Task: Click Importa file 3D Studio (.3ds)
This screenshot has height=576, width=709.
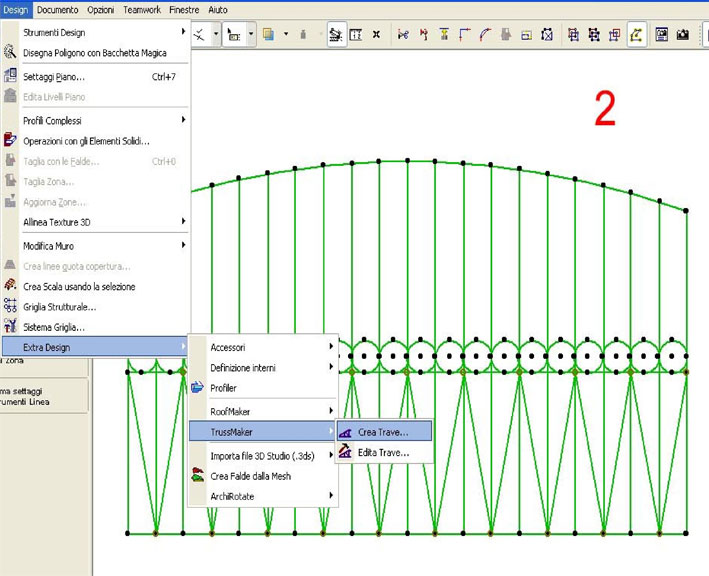Action: tap(264, 456)
